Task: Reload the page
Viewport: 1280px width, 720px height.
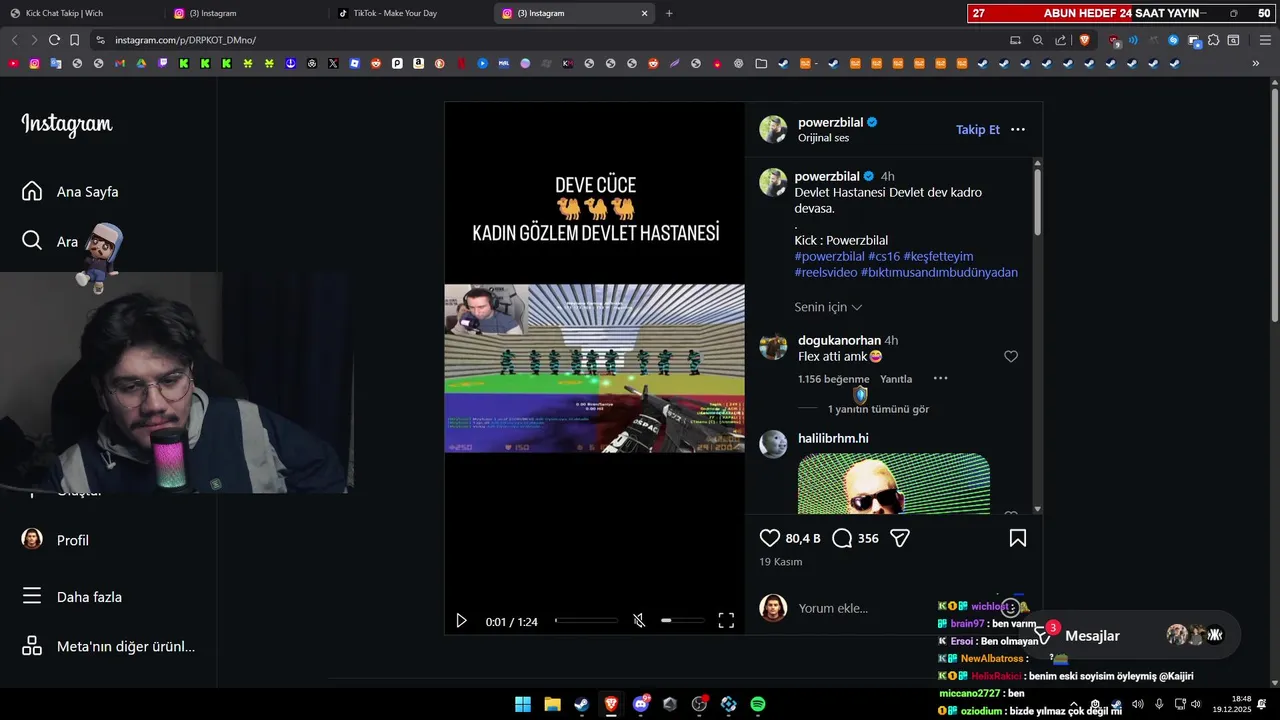Action: tap(54, 40)
